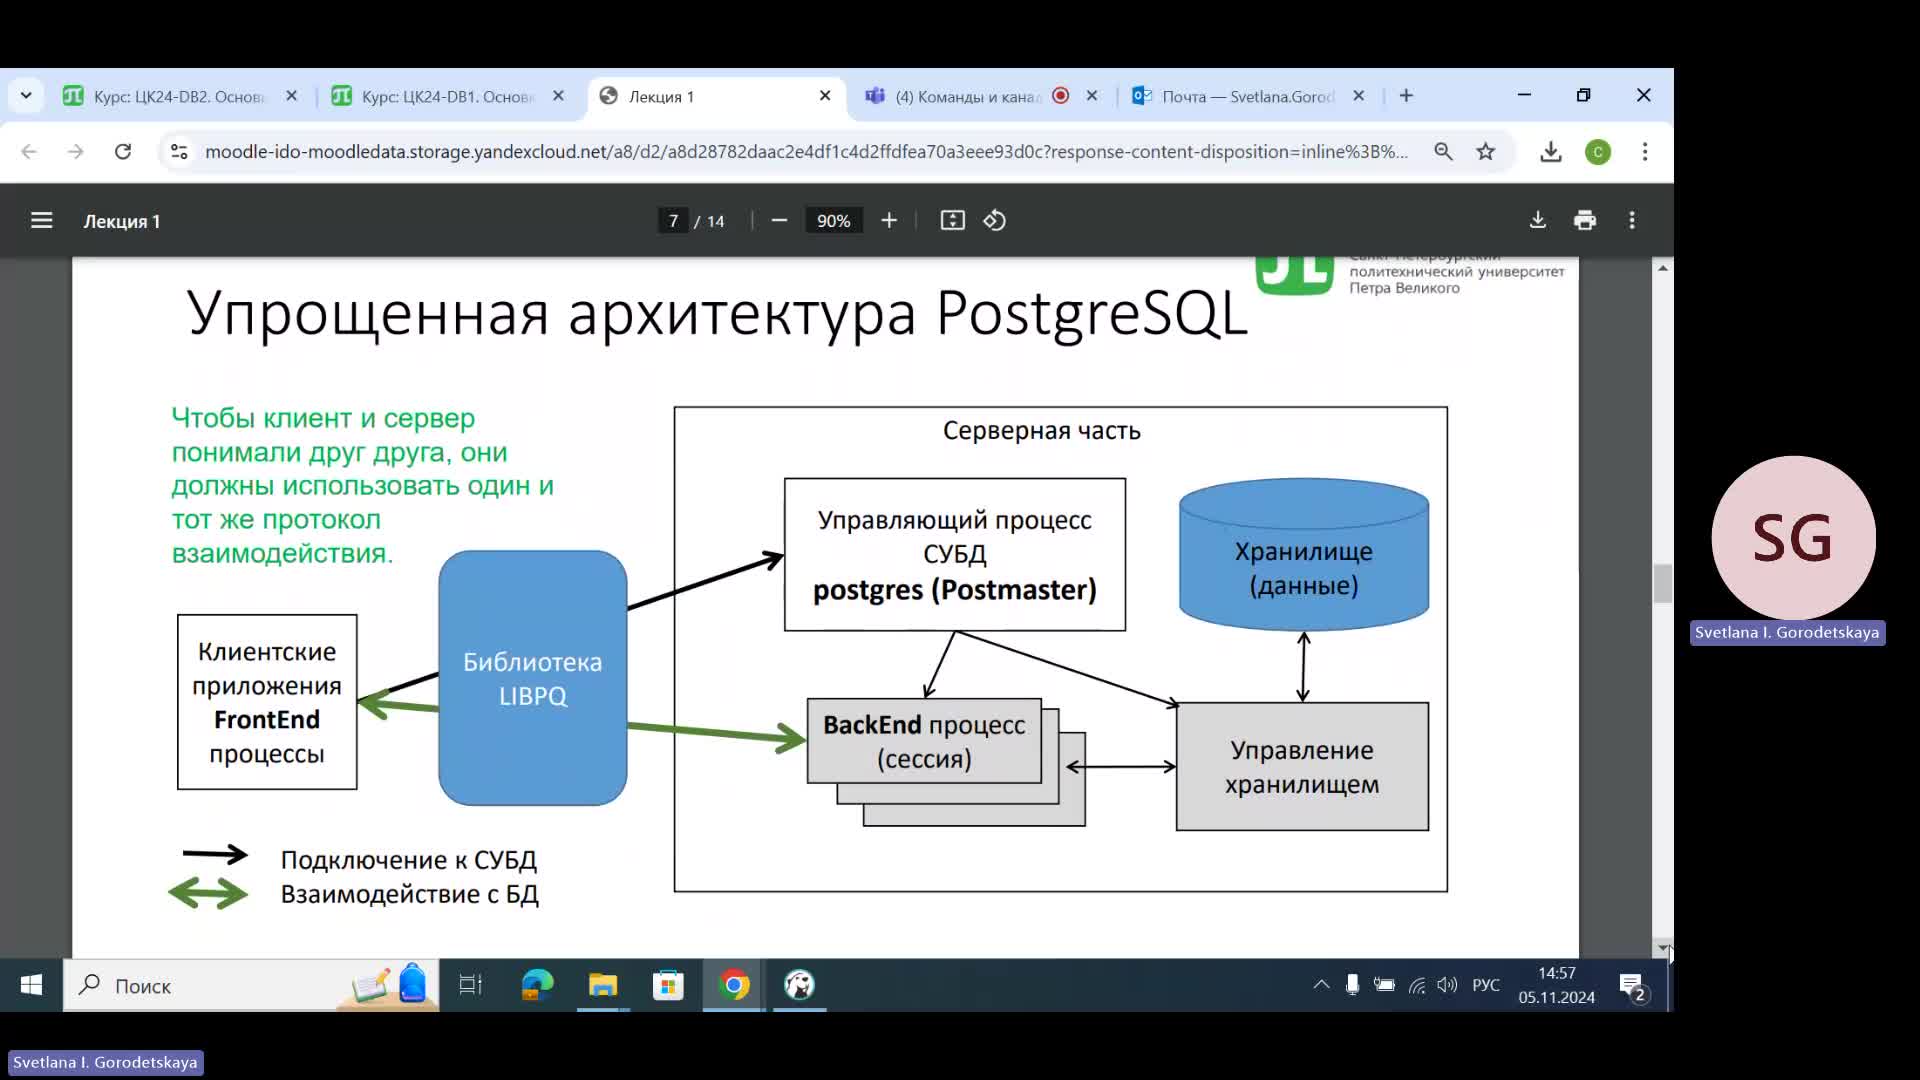Close the Курс: ЦК24-DB1 tab
Image resolution: width=1920 pixels, height=1080 pixels.
(x=558, y=96)
